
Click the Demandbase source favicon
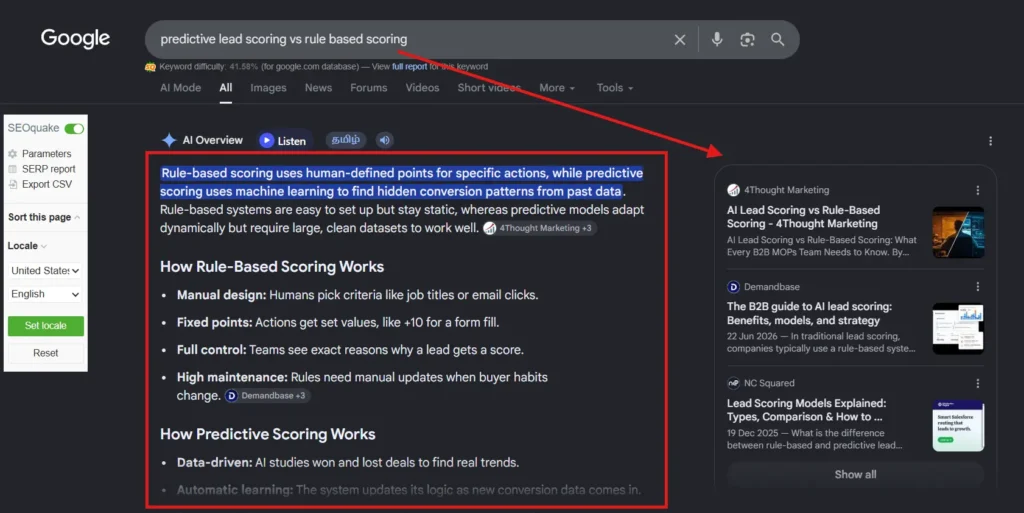[733, 287]
